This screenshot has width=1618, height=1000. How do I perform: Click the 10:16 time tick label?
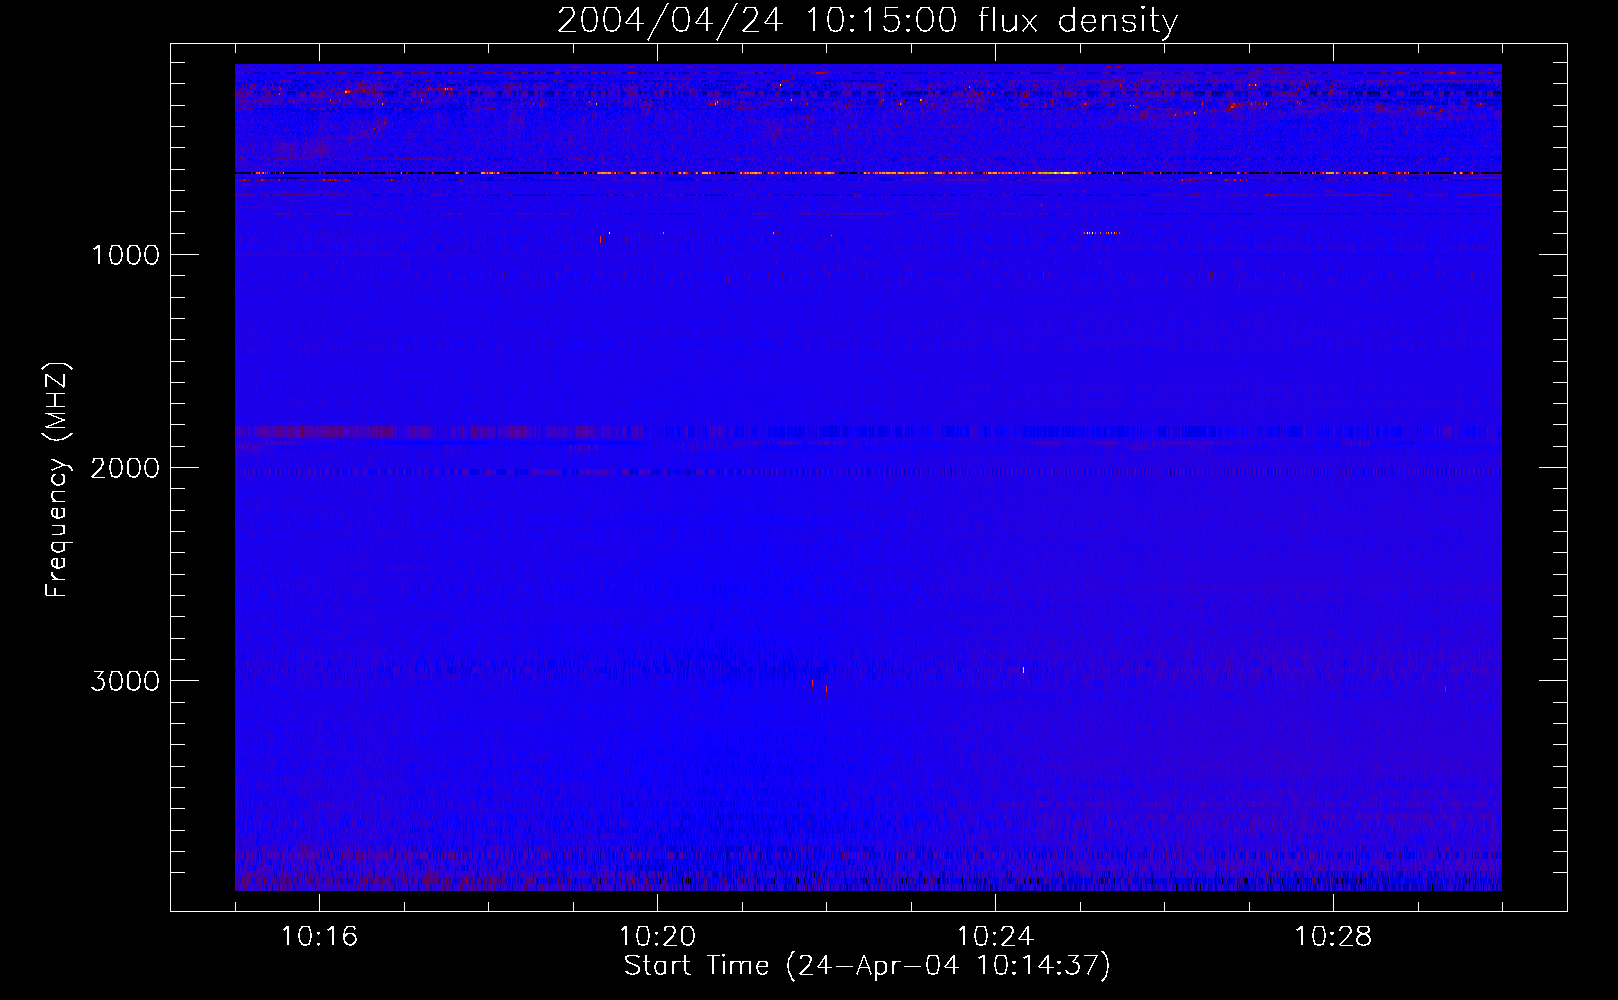(x=319, y=937)
